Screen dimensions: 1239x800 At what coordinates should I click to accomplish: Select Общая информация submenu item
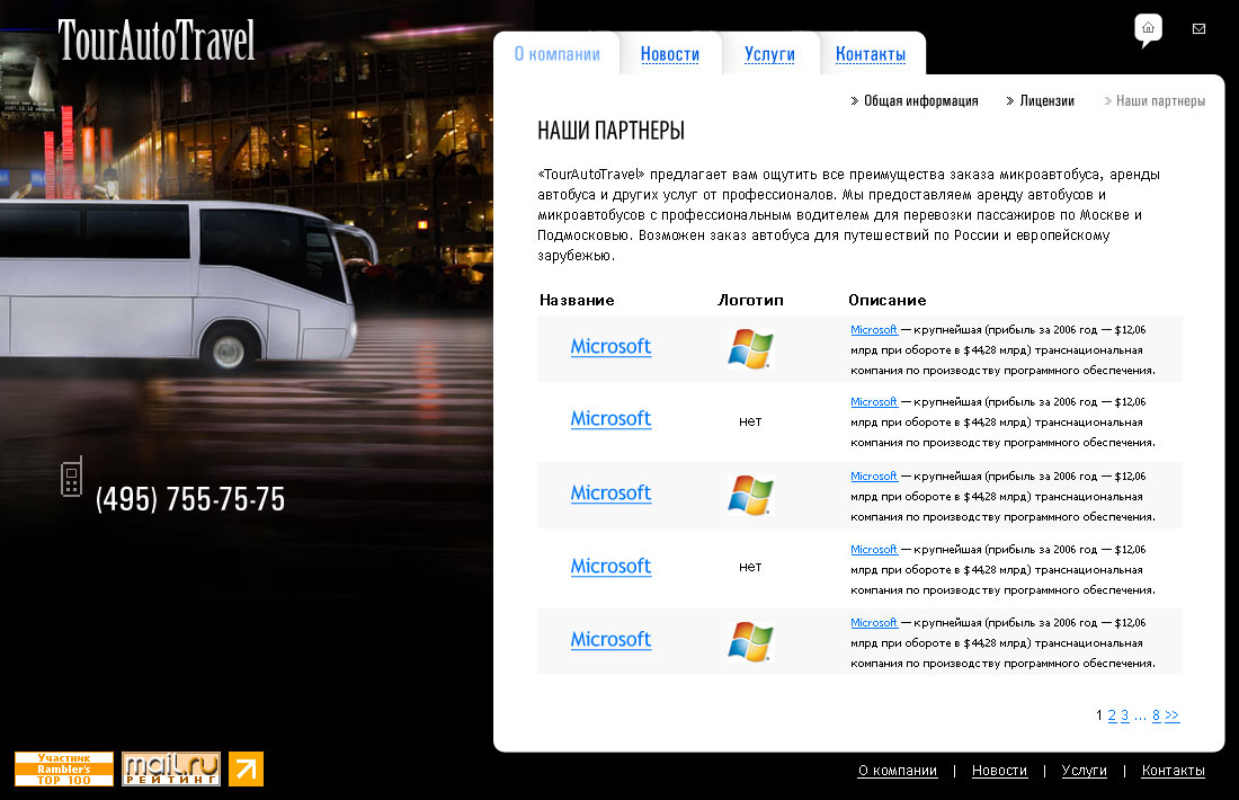coord(920,101)
